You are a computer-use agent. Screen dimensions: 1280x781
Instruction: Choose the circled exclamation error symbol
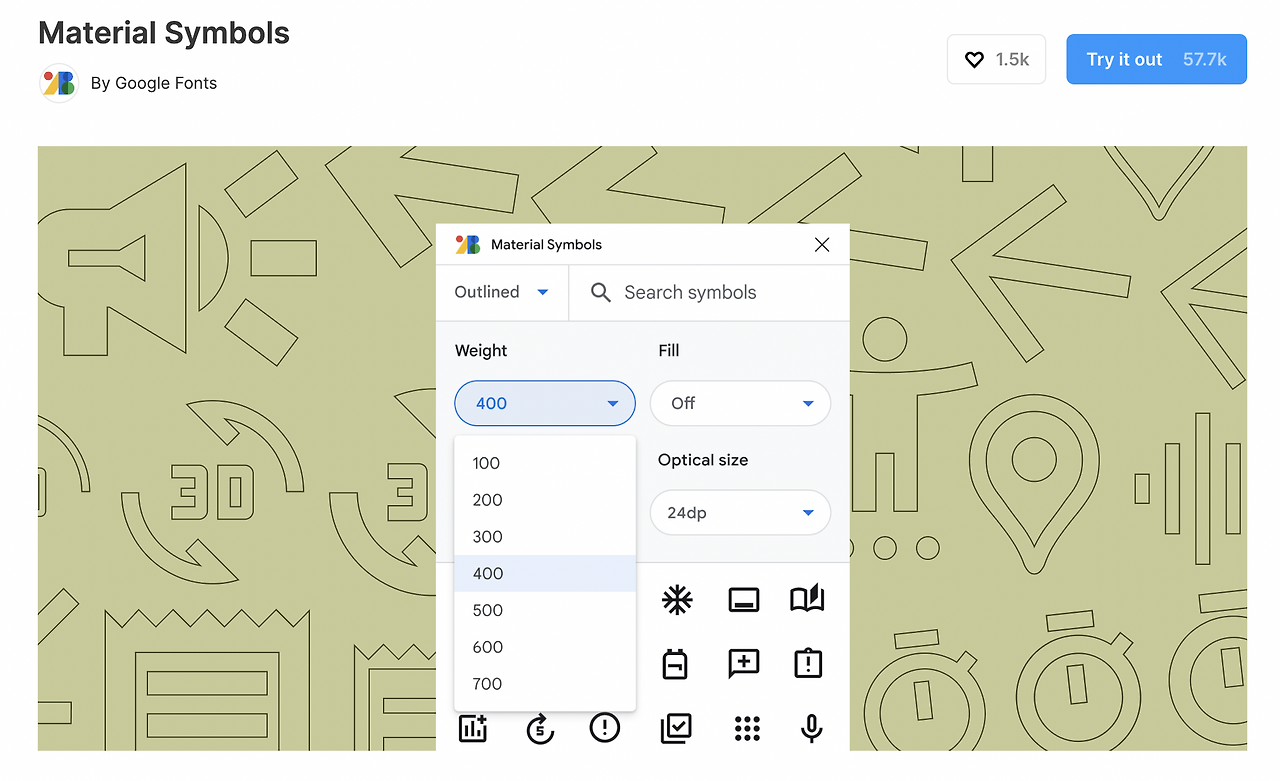[x=605, y=727]
